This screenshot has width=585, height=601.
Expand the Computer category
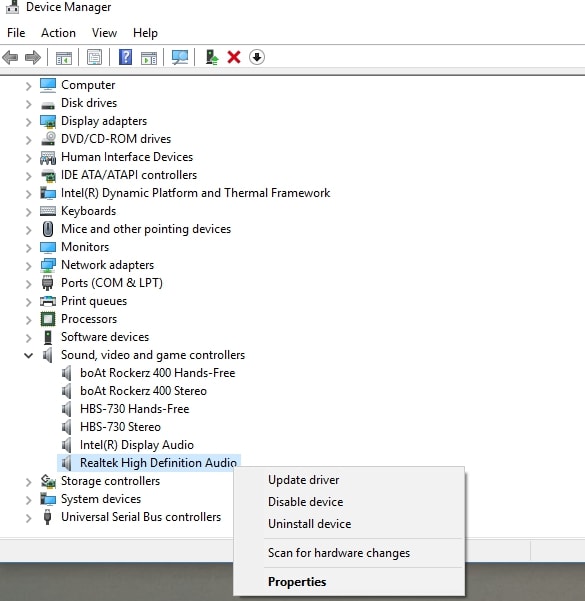point(28,86)
